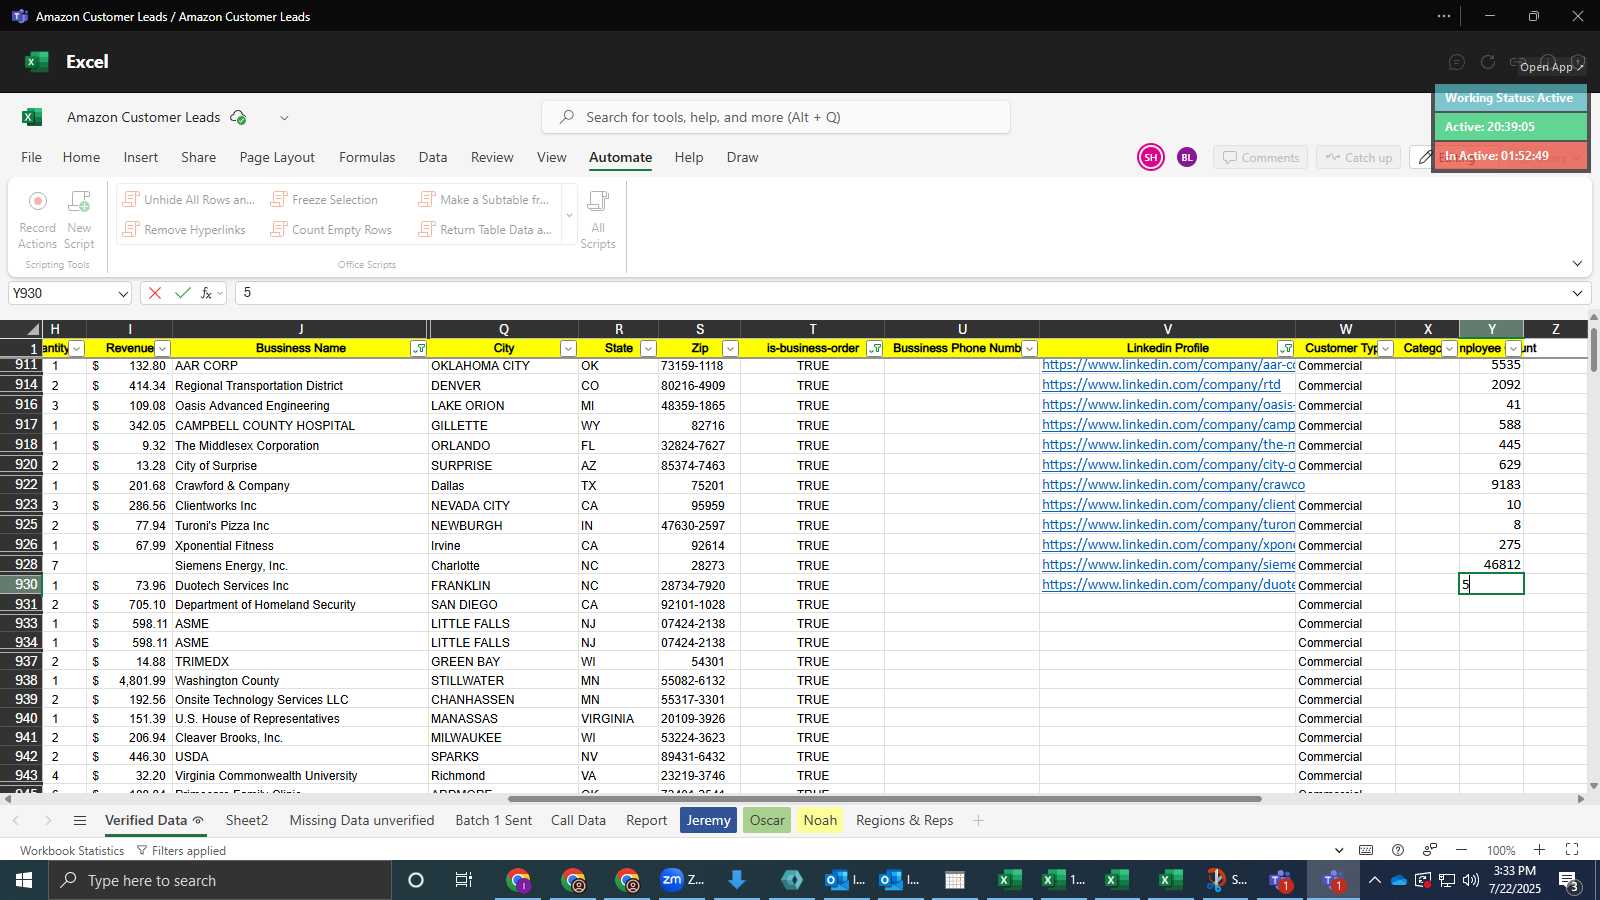Click the 100% zoom level
1600x900 pixels.
(x=1501, y=851)
